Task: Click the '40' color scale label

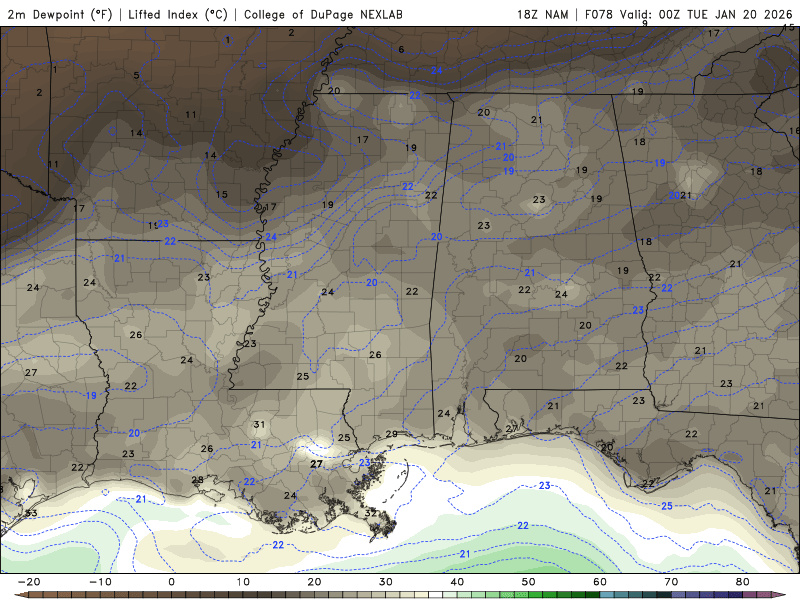Action: click(457, 582)
